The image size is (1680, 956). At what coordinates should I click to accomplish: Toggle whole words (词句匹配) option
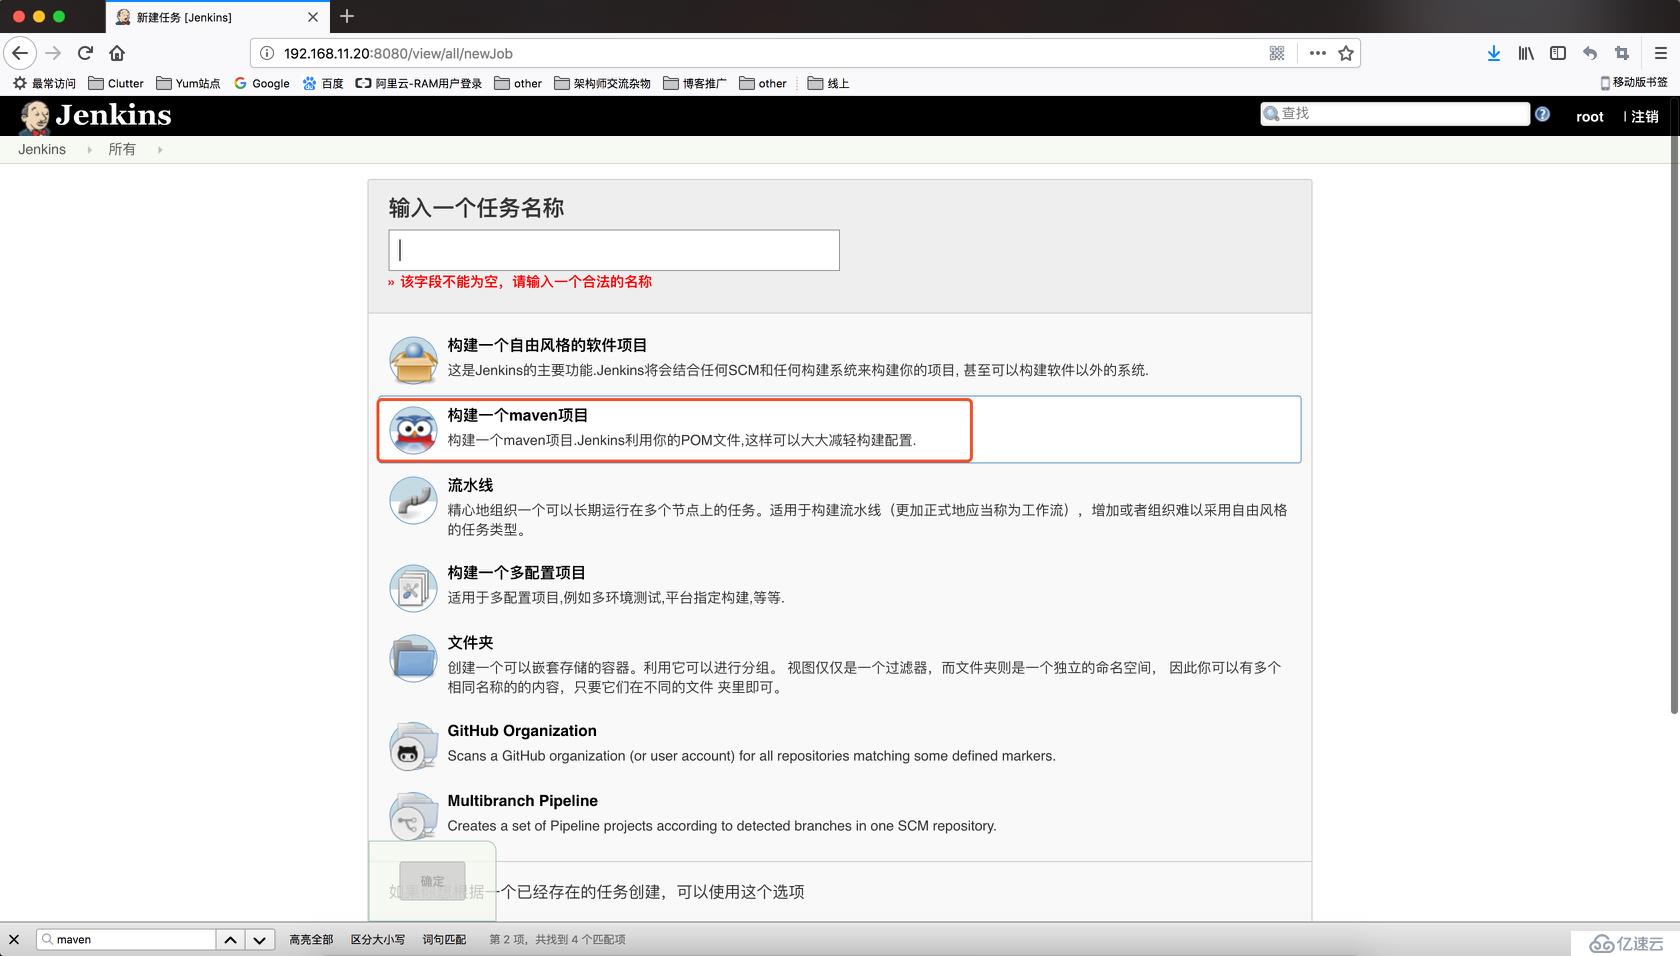[444, 939]
